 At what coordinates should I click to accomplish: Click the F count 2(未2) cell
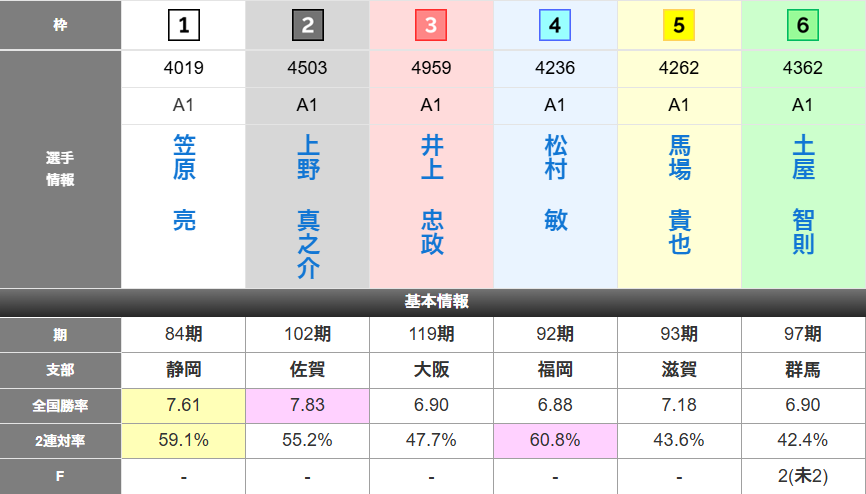pos(803,476)
